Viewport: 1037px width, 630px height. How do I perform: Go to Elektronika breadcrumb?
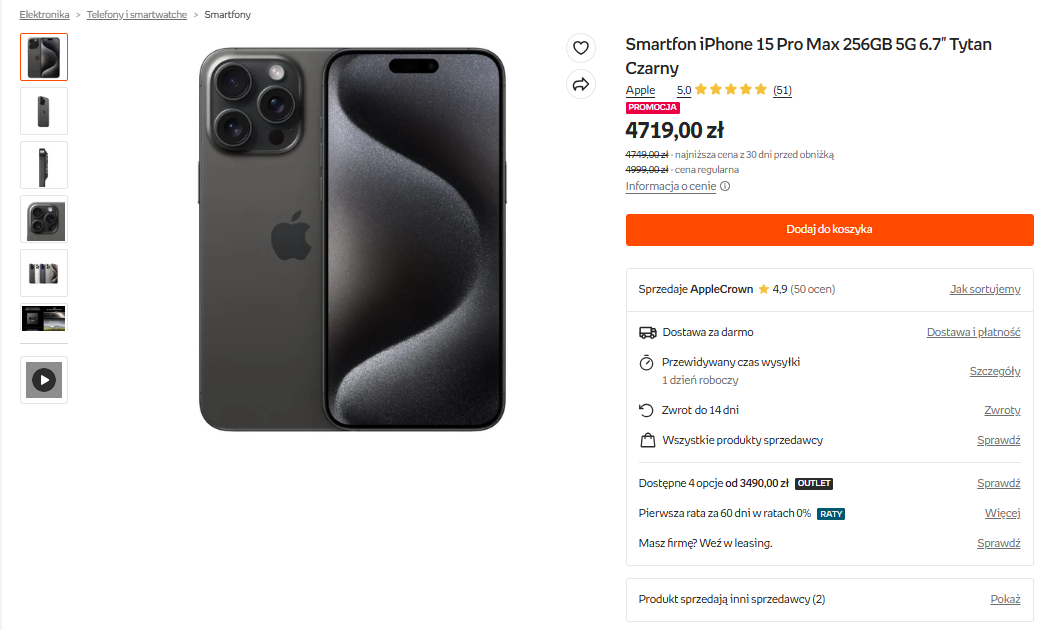(x=44, y=15)
